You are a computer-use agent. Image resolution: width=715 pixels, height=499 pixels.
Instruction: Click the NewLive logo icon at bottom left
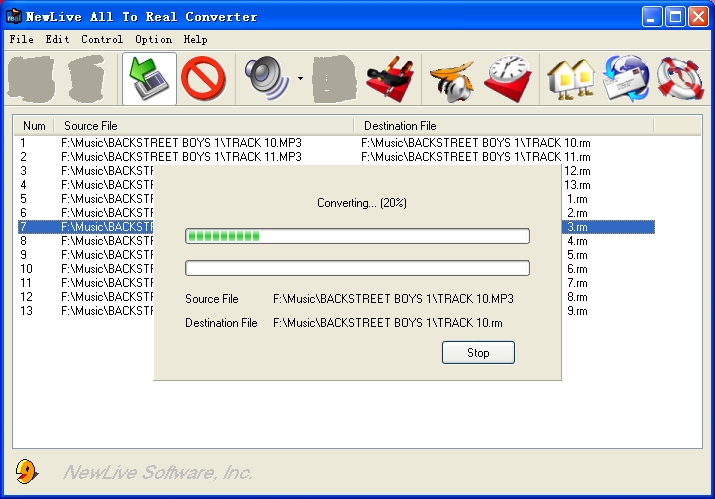(28, 471)
